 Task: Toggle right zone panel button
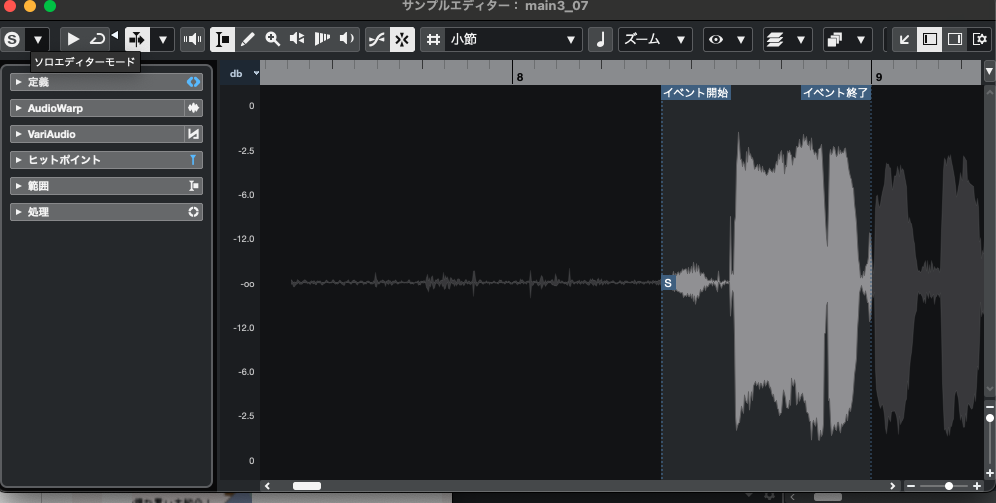(x=955, y=39)
